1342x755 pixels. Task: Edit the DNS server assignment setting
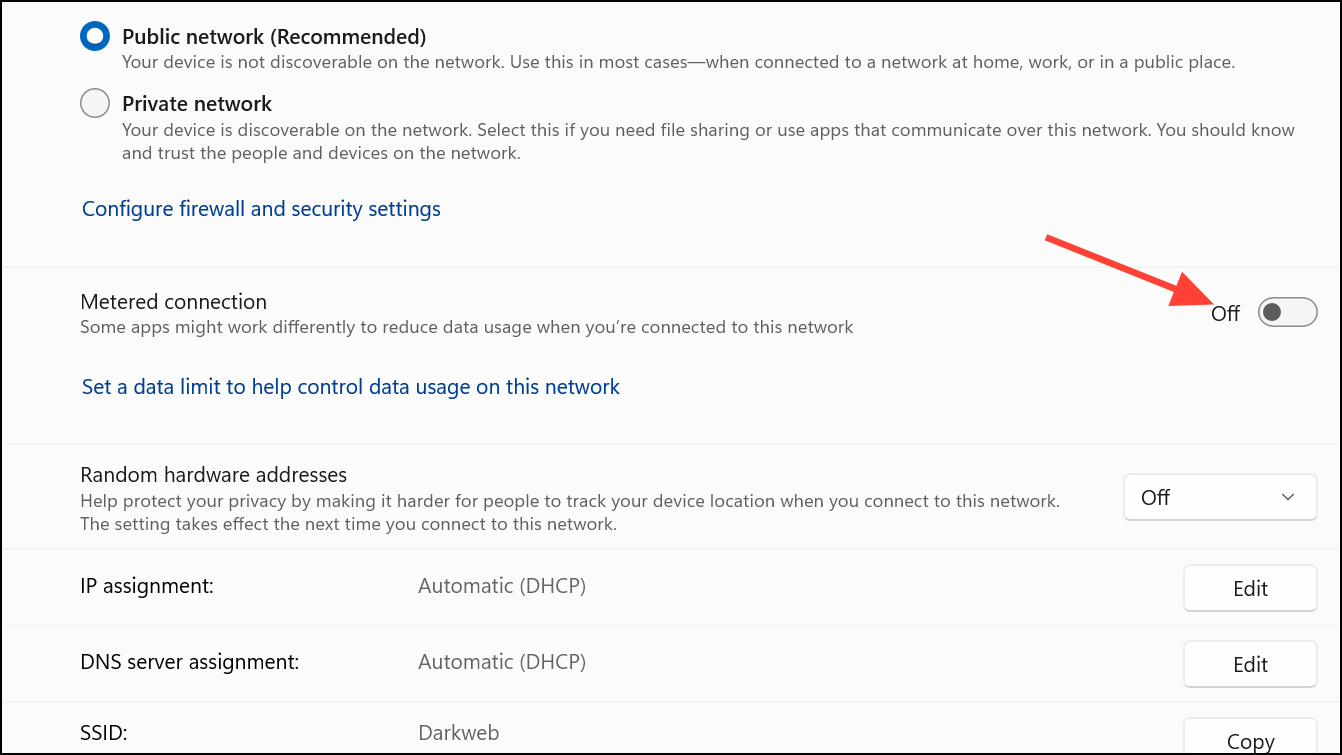[1250, 664]
